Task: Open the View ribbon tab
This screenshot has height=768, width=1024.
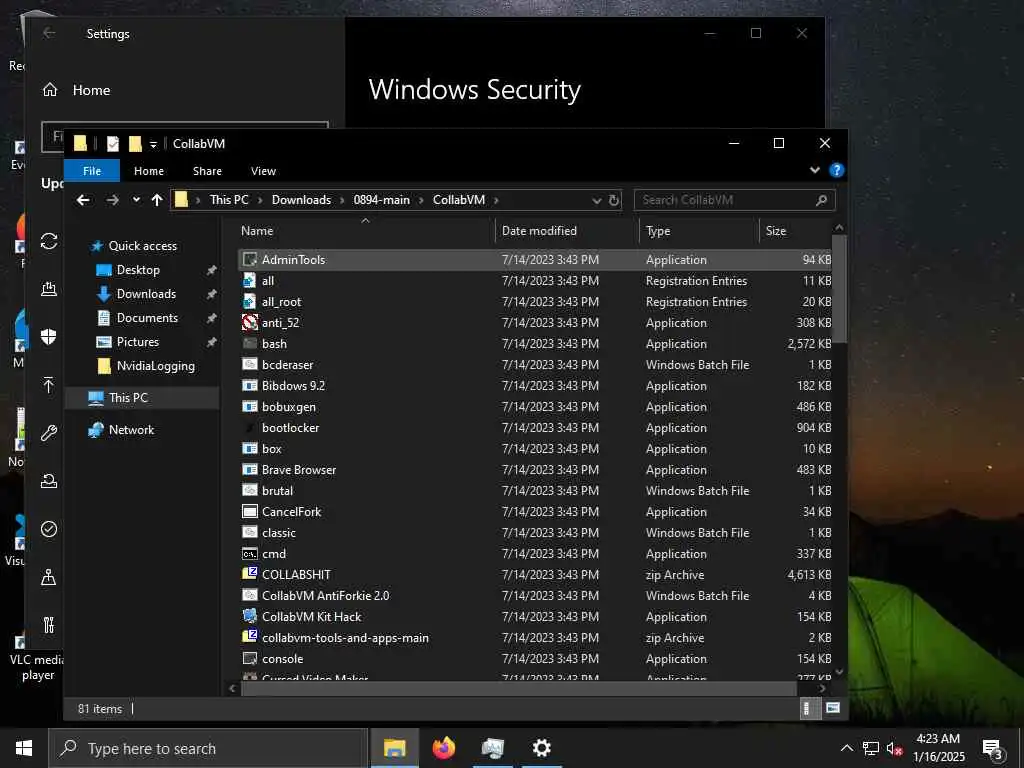Action: pyautogui.click(x=263, y=171)
